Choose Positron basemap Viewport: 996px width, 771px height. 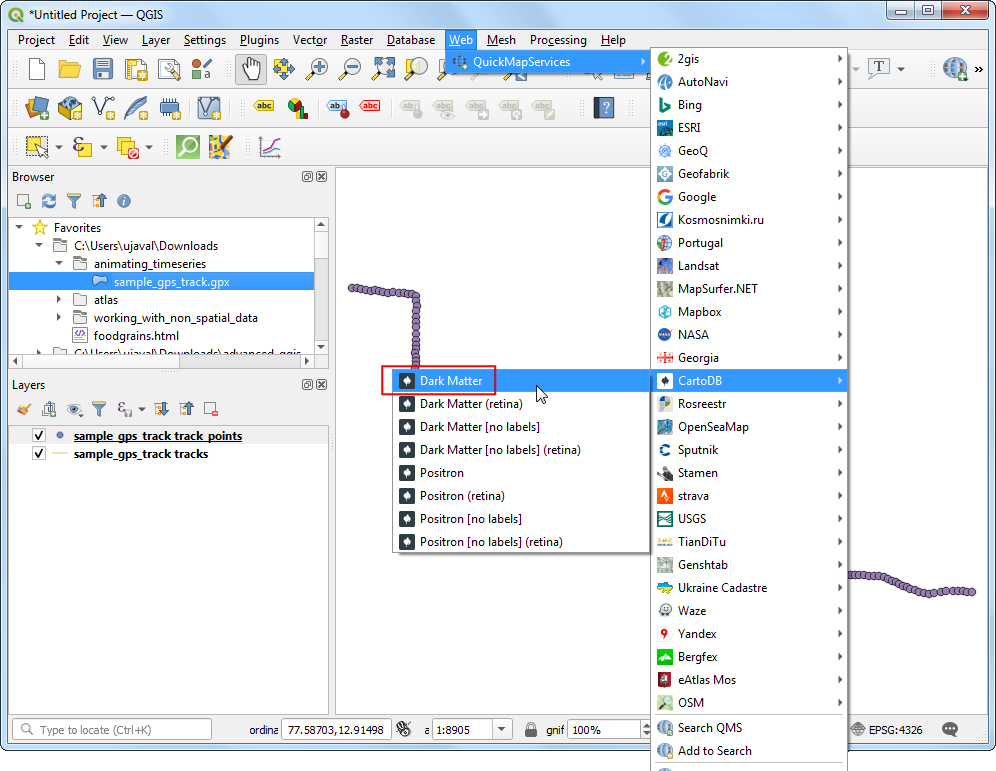pos(521,473)
